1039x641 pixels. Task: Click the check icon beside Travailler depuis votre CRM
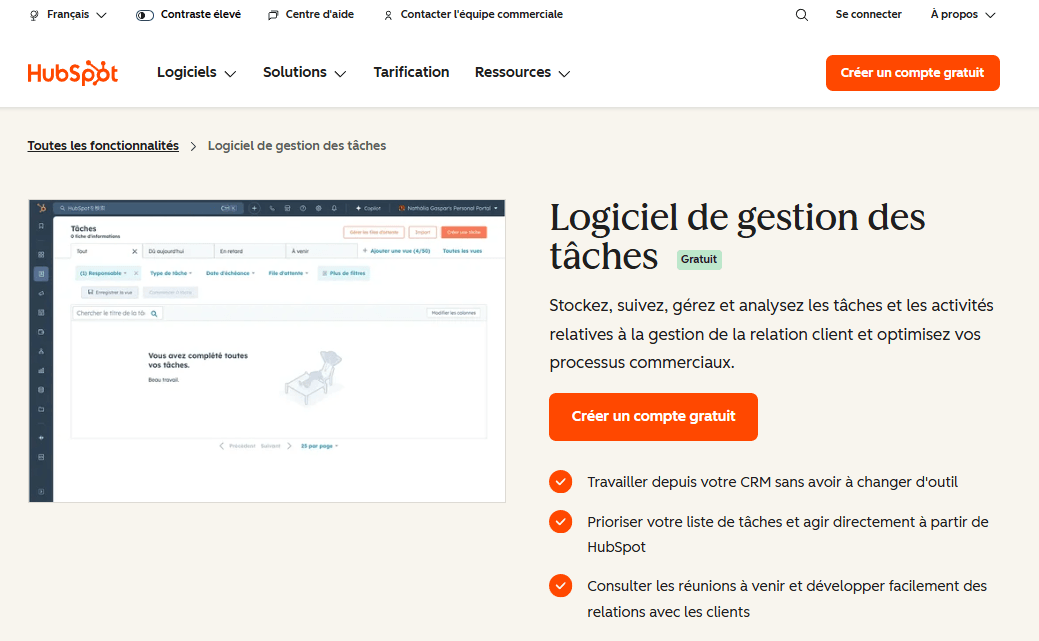tap(561, 482)
